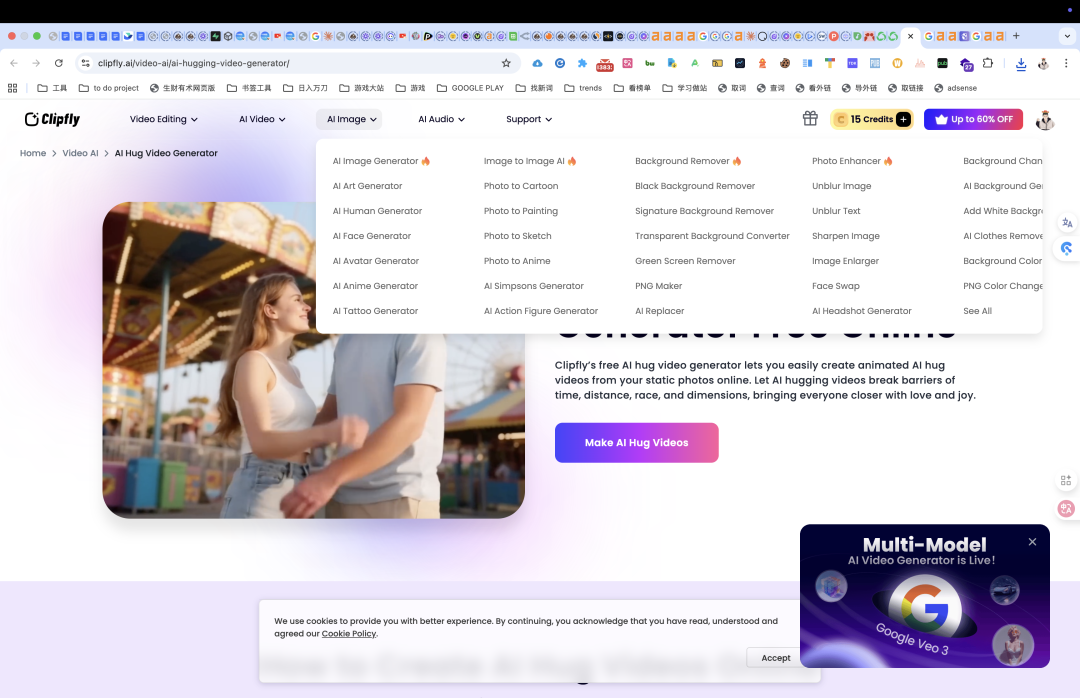The image size is (1080, 698).
Task: Open AI Action Figure Generator
Action: pyautogui.click(x=541, y=311)
